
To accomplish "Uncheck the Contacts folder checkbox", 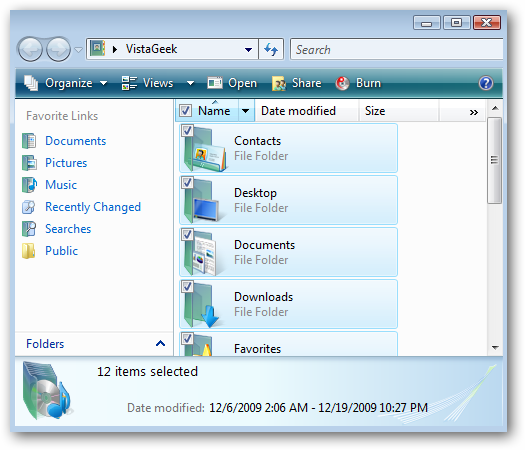I will coord(188,131).
